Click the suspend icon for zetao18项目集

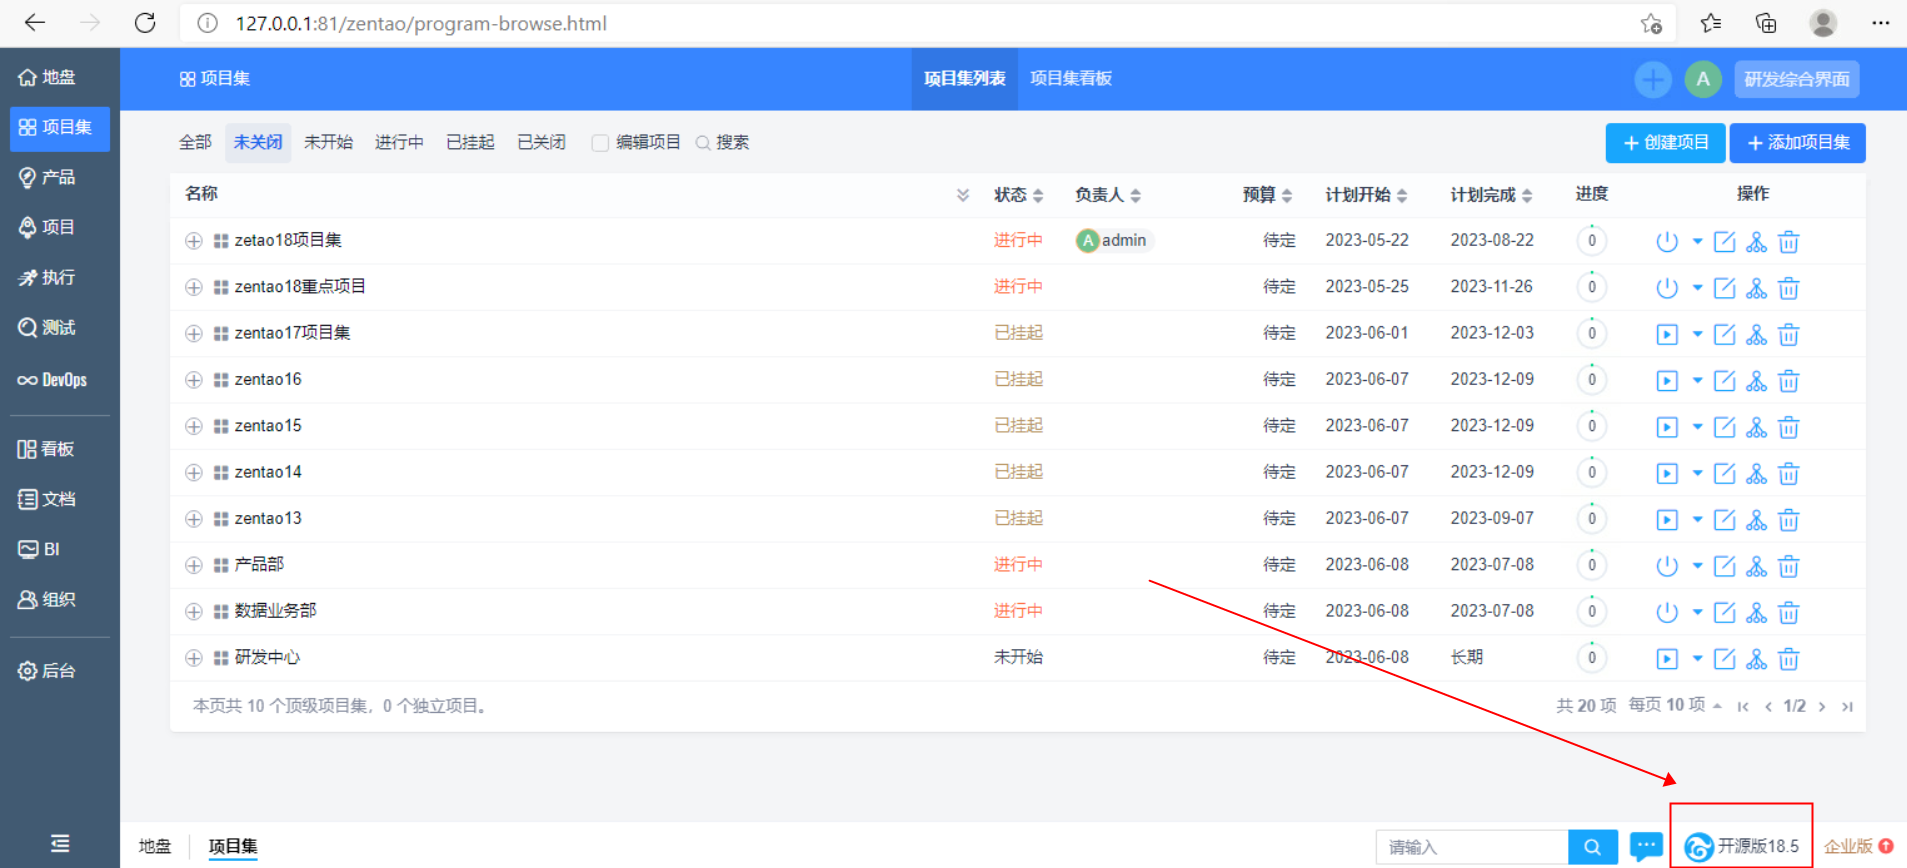point(1666,242)
